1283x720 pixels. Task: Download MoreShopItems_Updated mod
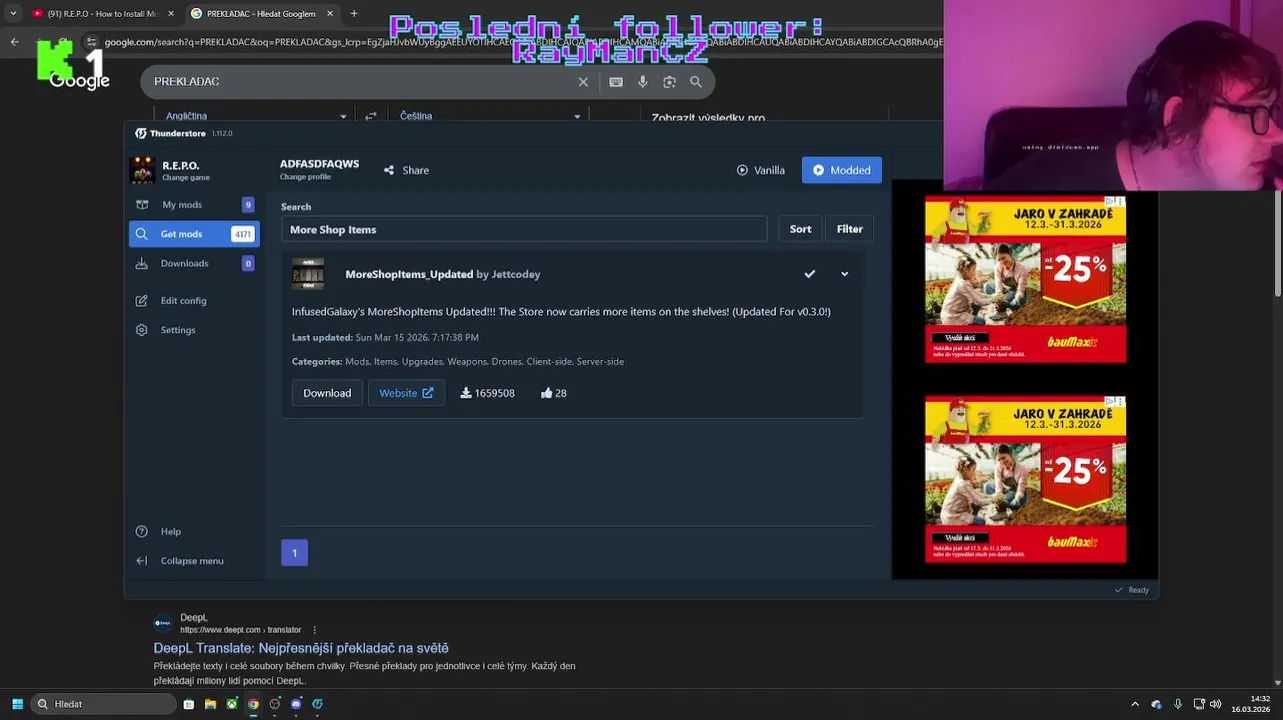(x=327, y=393)
